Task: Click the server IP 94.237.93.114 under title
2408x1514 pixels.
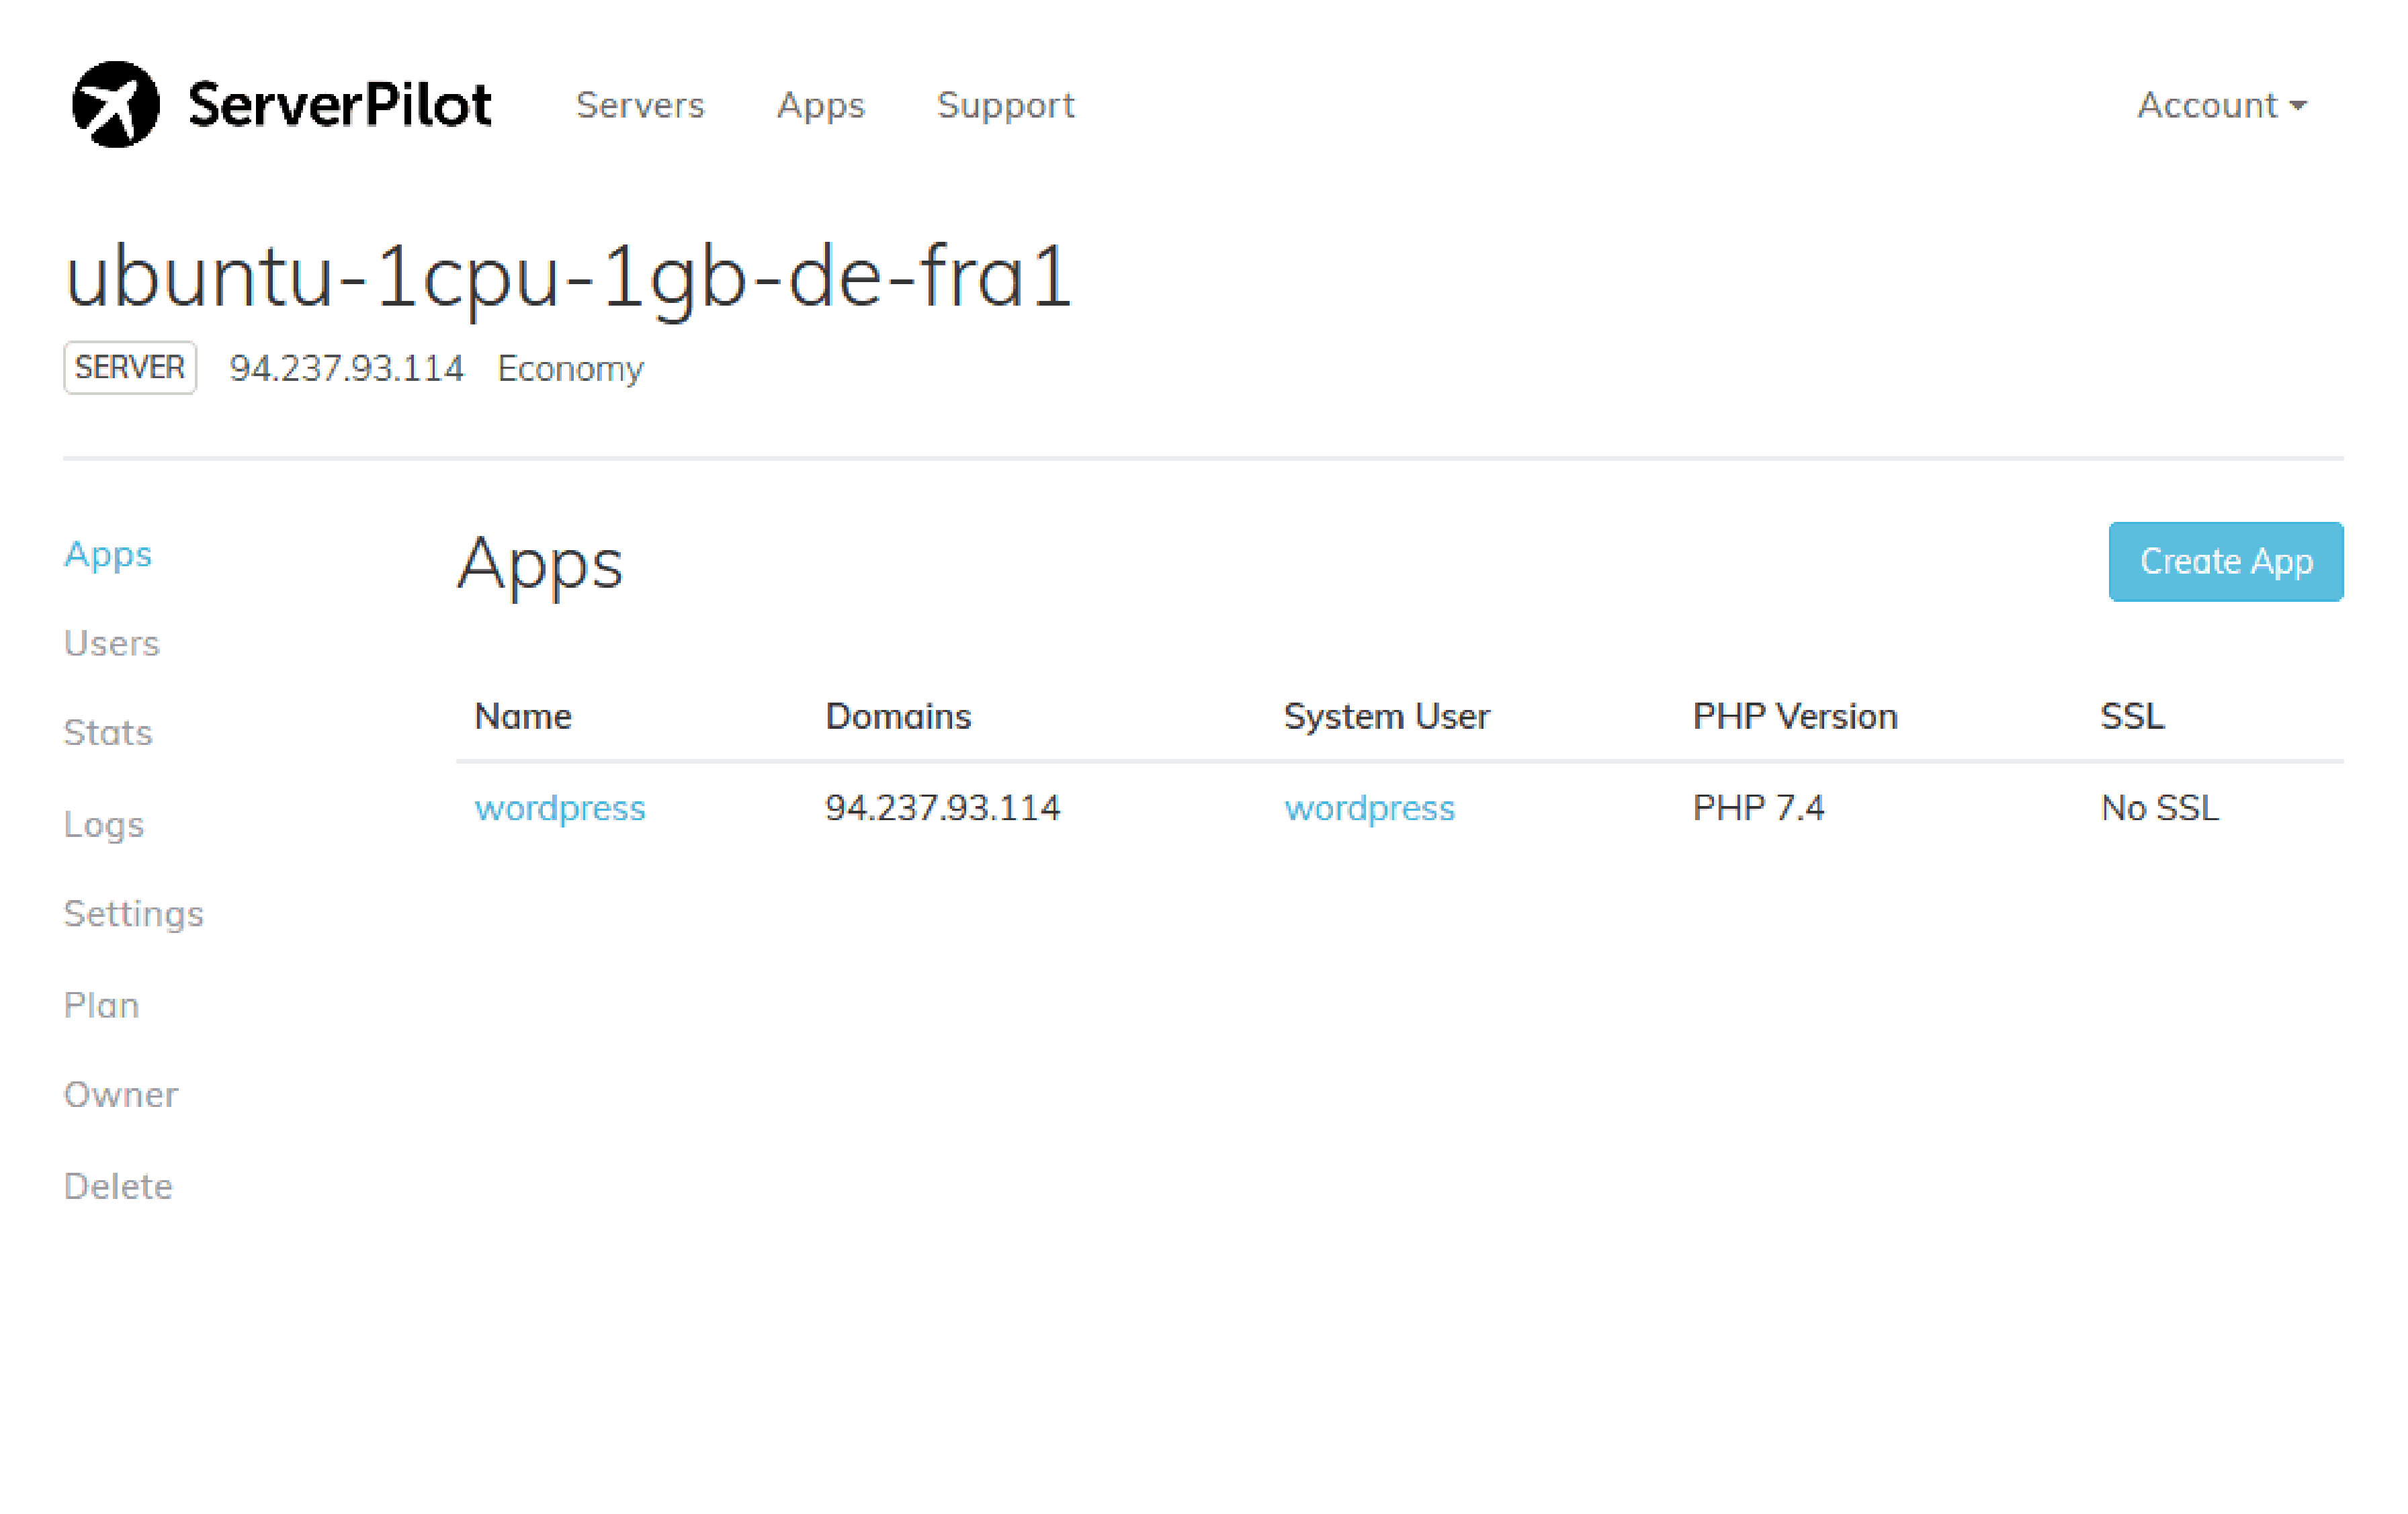Action: click(x=346, y=368)
